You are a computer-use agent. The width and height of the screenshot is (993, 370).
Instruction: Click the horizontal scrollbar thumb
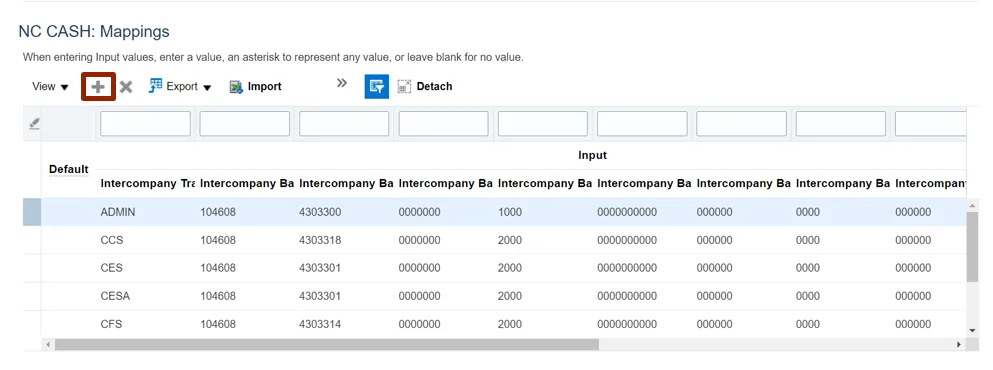point(327,345)
